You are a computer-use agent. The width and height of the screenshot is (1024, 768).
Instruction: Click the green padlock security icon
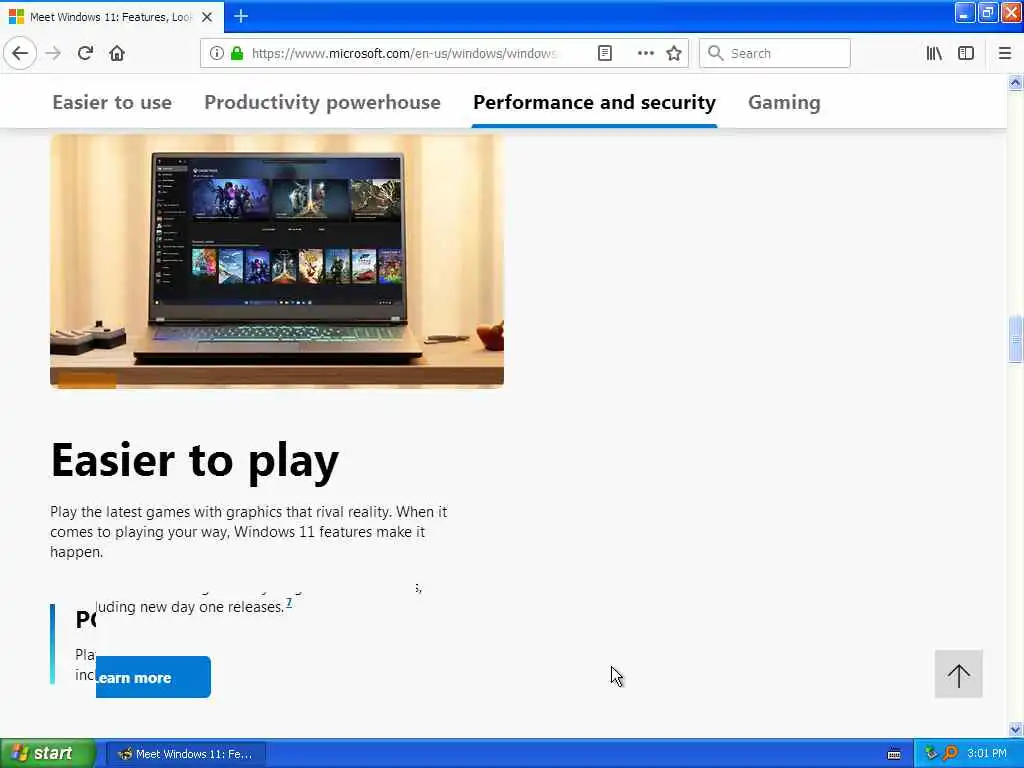pyautogui.click(x=237, y=54)
